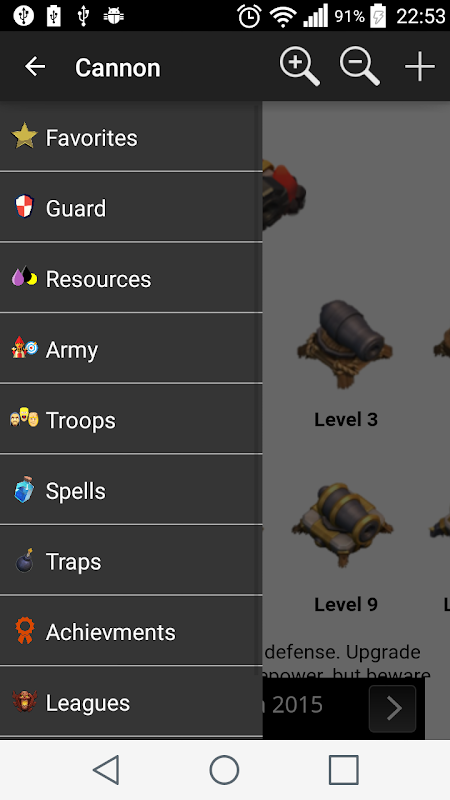This screenshot has height=800, width=450.
Task: Select the Level 9 cannon image
Action: point(343,526)
